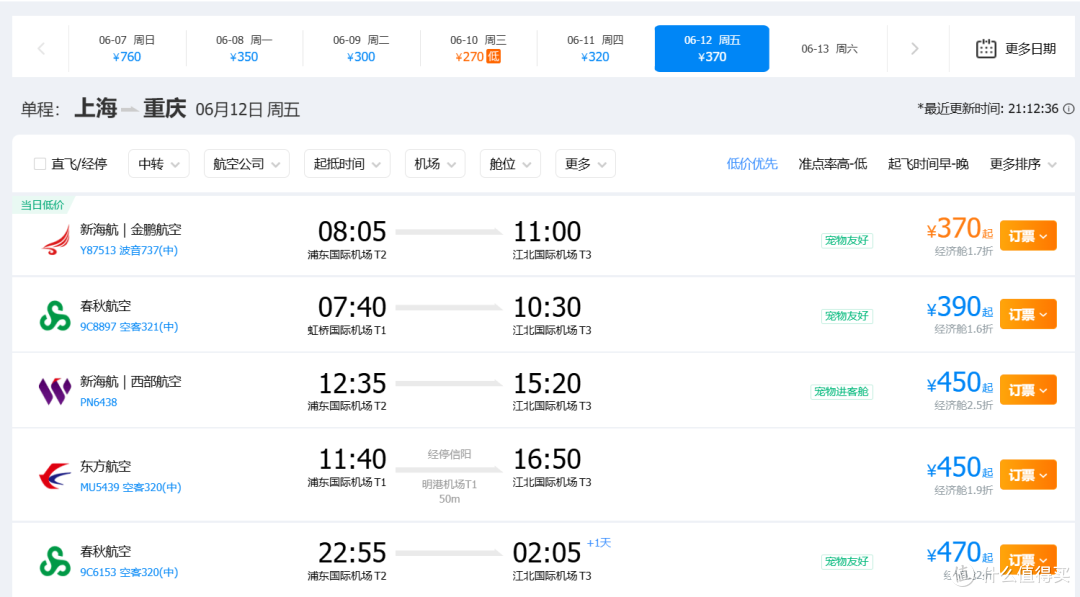Book the ¥450 MU5439 flight
This screenshot has height=597, width=1080.
pos(1028,475)
